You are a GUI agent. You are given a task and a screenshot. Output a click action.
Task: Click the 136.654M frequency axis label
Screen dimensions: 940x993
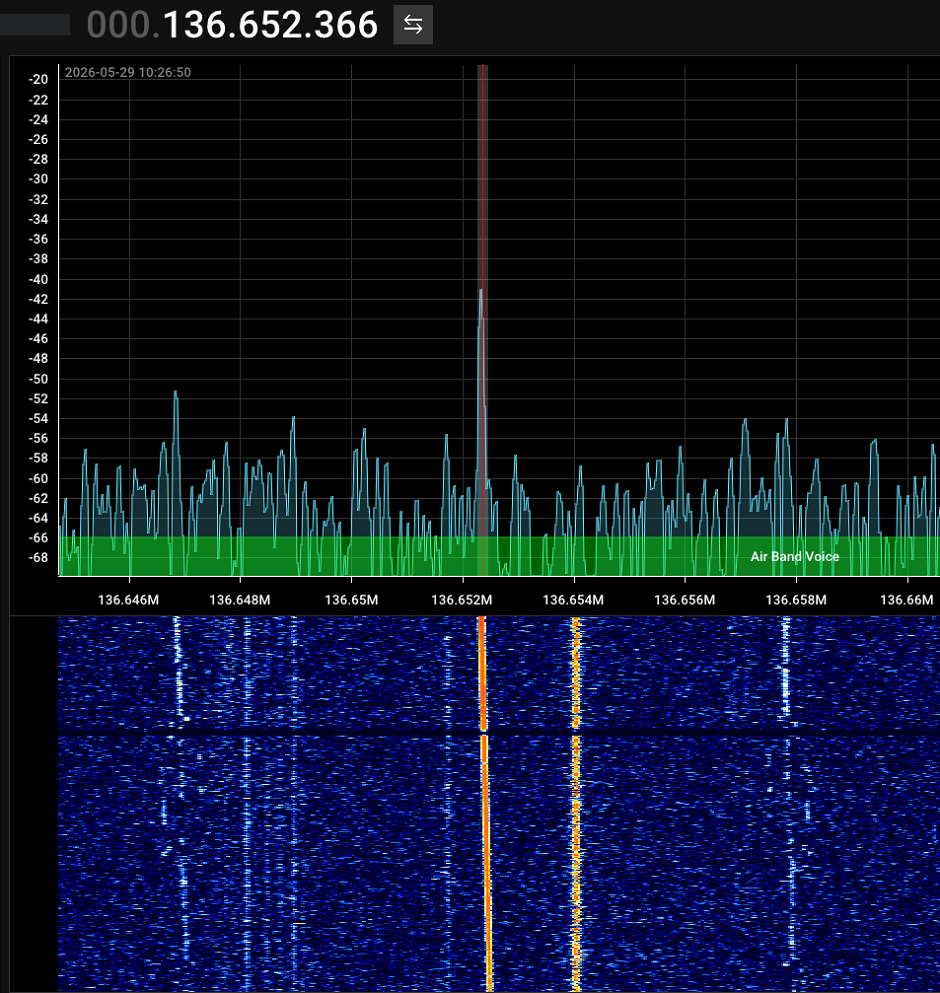(573, 600)
